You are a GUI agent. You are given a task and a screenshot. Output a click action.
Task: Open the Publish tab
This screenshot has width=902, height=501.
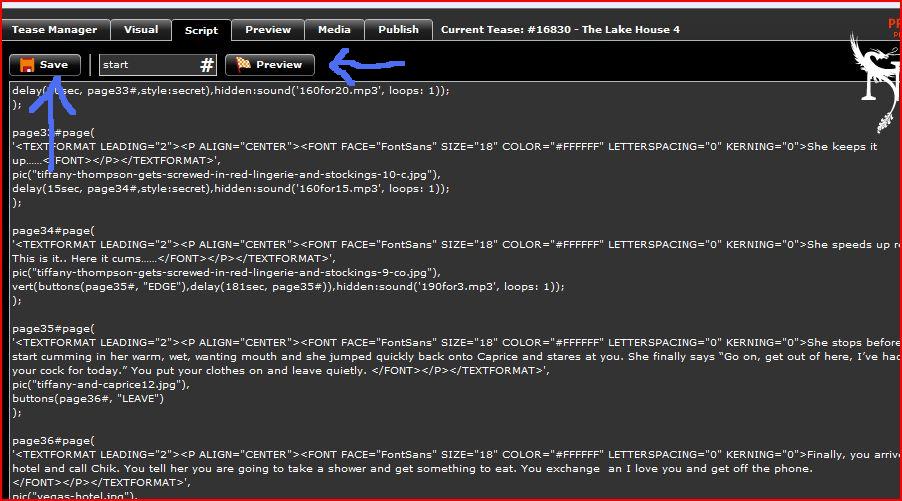(x=398, y=30)
